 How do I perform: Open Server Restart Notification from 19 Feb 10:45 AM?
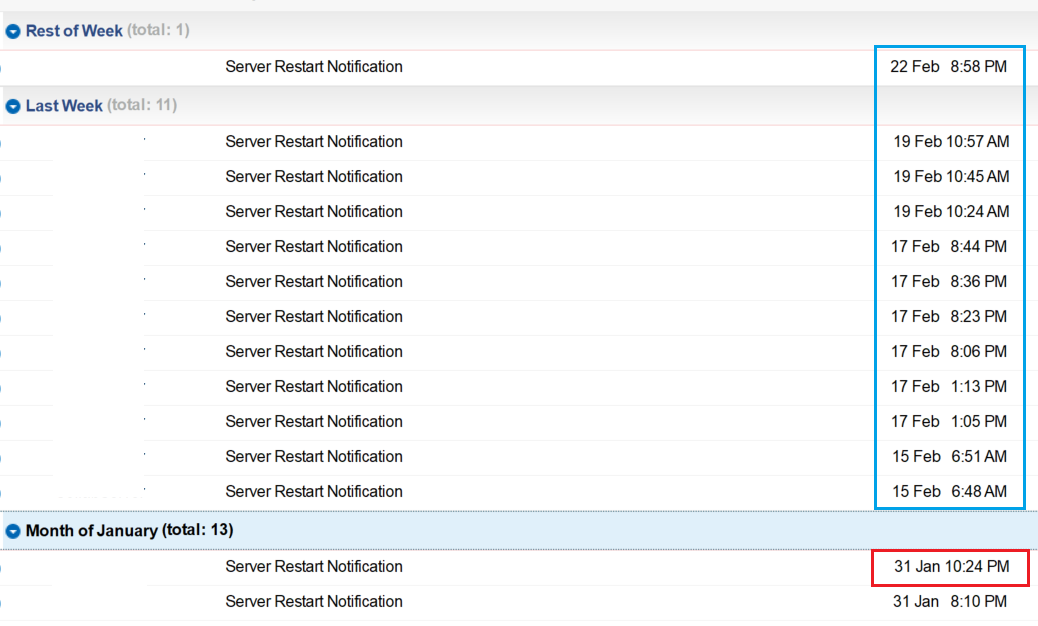pyautogui.click(x=314, y=177)
